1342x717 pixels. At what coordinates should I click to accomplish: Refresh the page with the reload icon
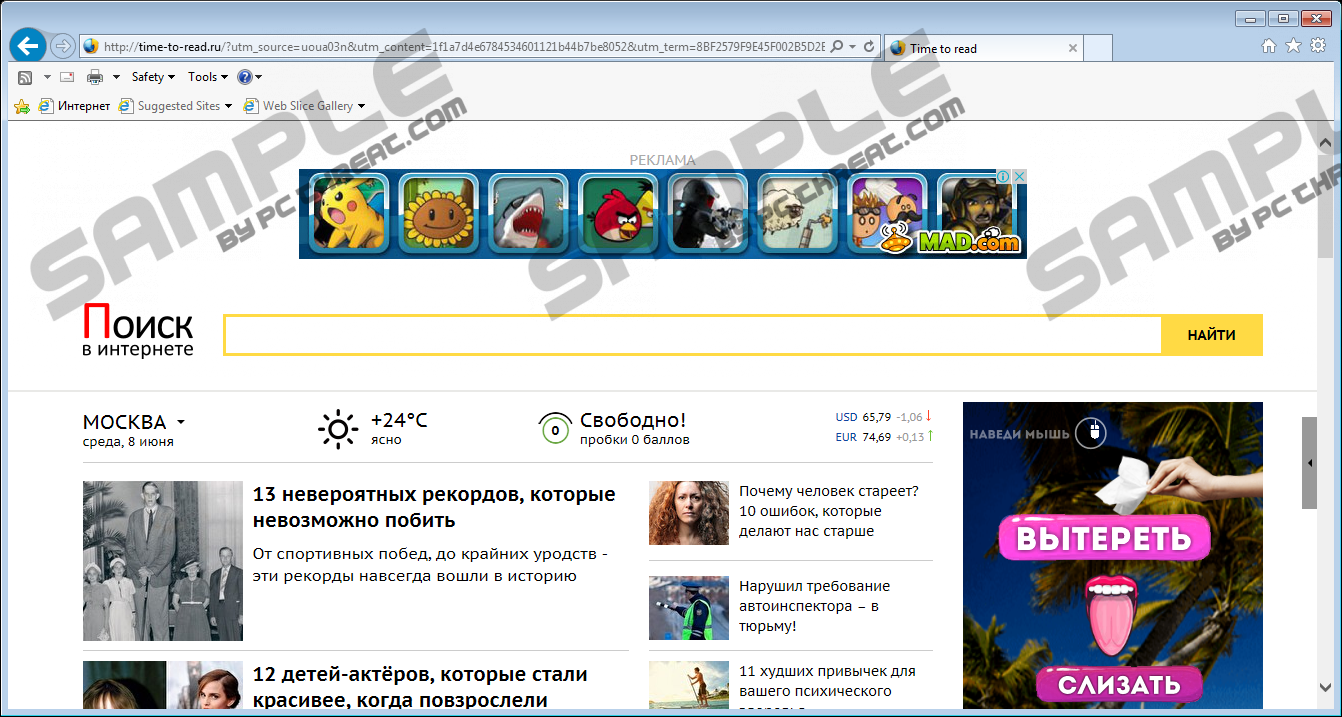pyautogui.click(x=869, y=47)
